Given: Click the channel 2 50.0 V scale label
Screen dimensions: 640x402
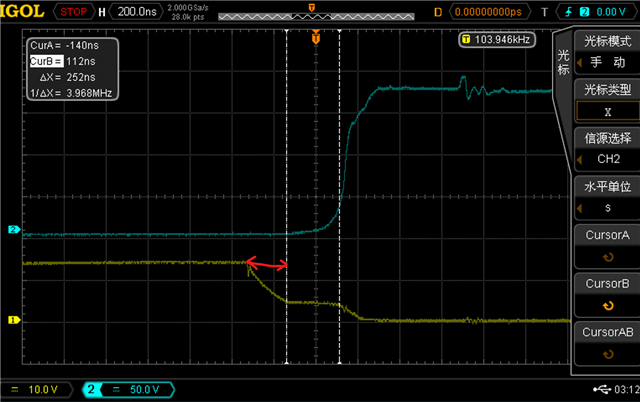Looking at the screenshot, I should [x=144, y=389].
